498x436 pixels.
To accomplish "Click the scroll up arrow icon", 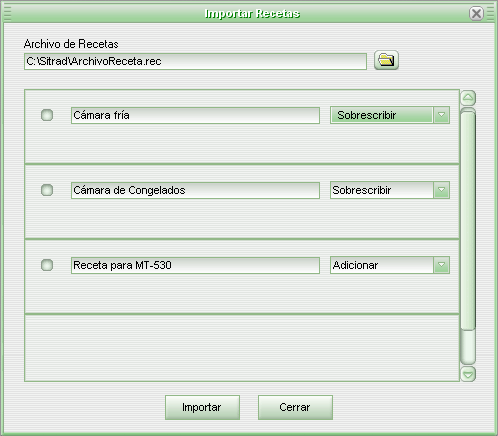I will tap(468, 98).
